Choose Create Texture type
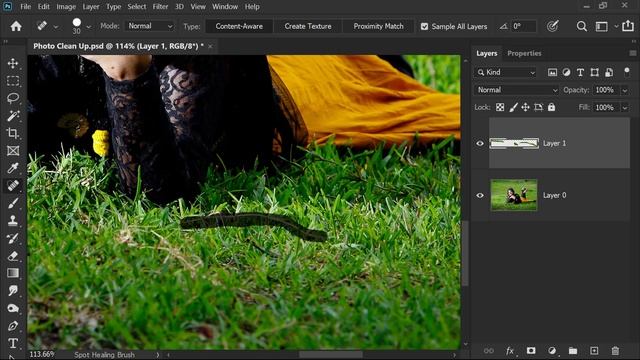The width and height of the screenshot is (640, 360). click(x=308, y=26)
